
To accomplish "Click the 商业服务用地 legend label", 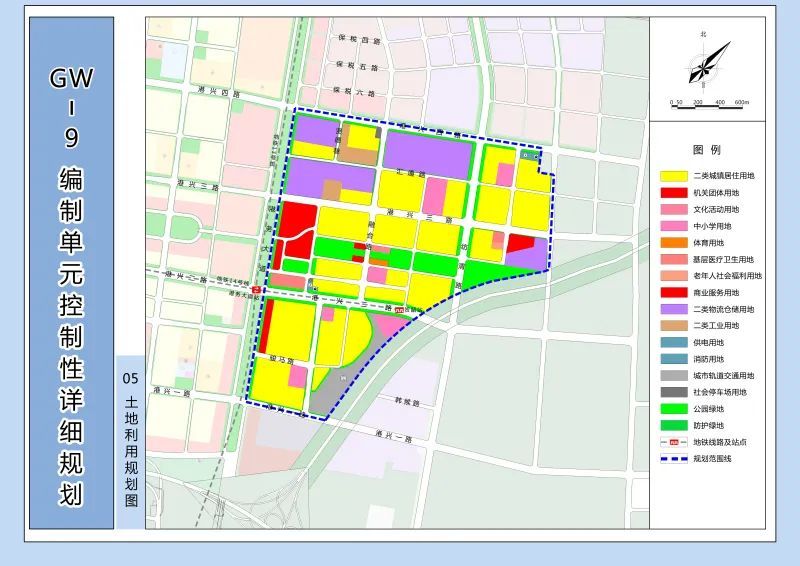I will [716, 292].
